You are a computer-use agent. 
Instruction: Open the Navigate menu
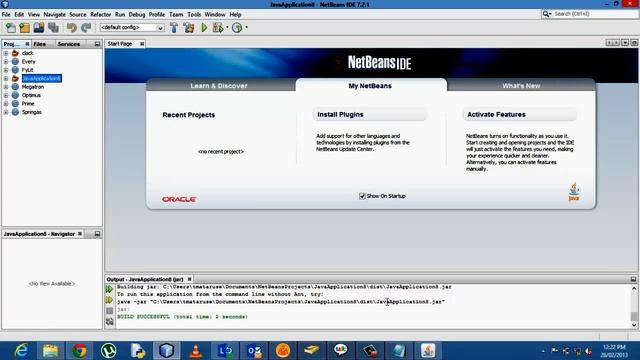[x=55, y=14]
